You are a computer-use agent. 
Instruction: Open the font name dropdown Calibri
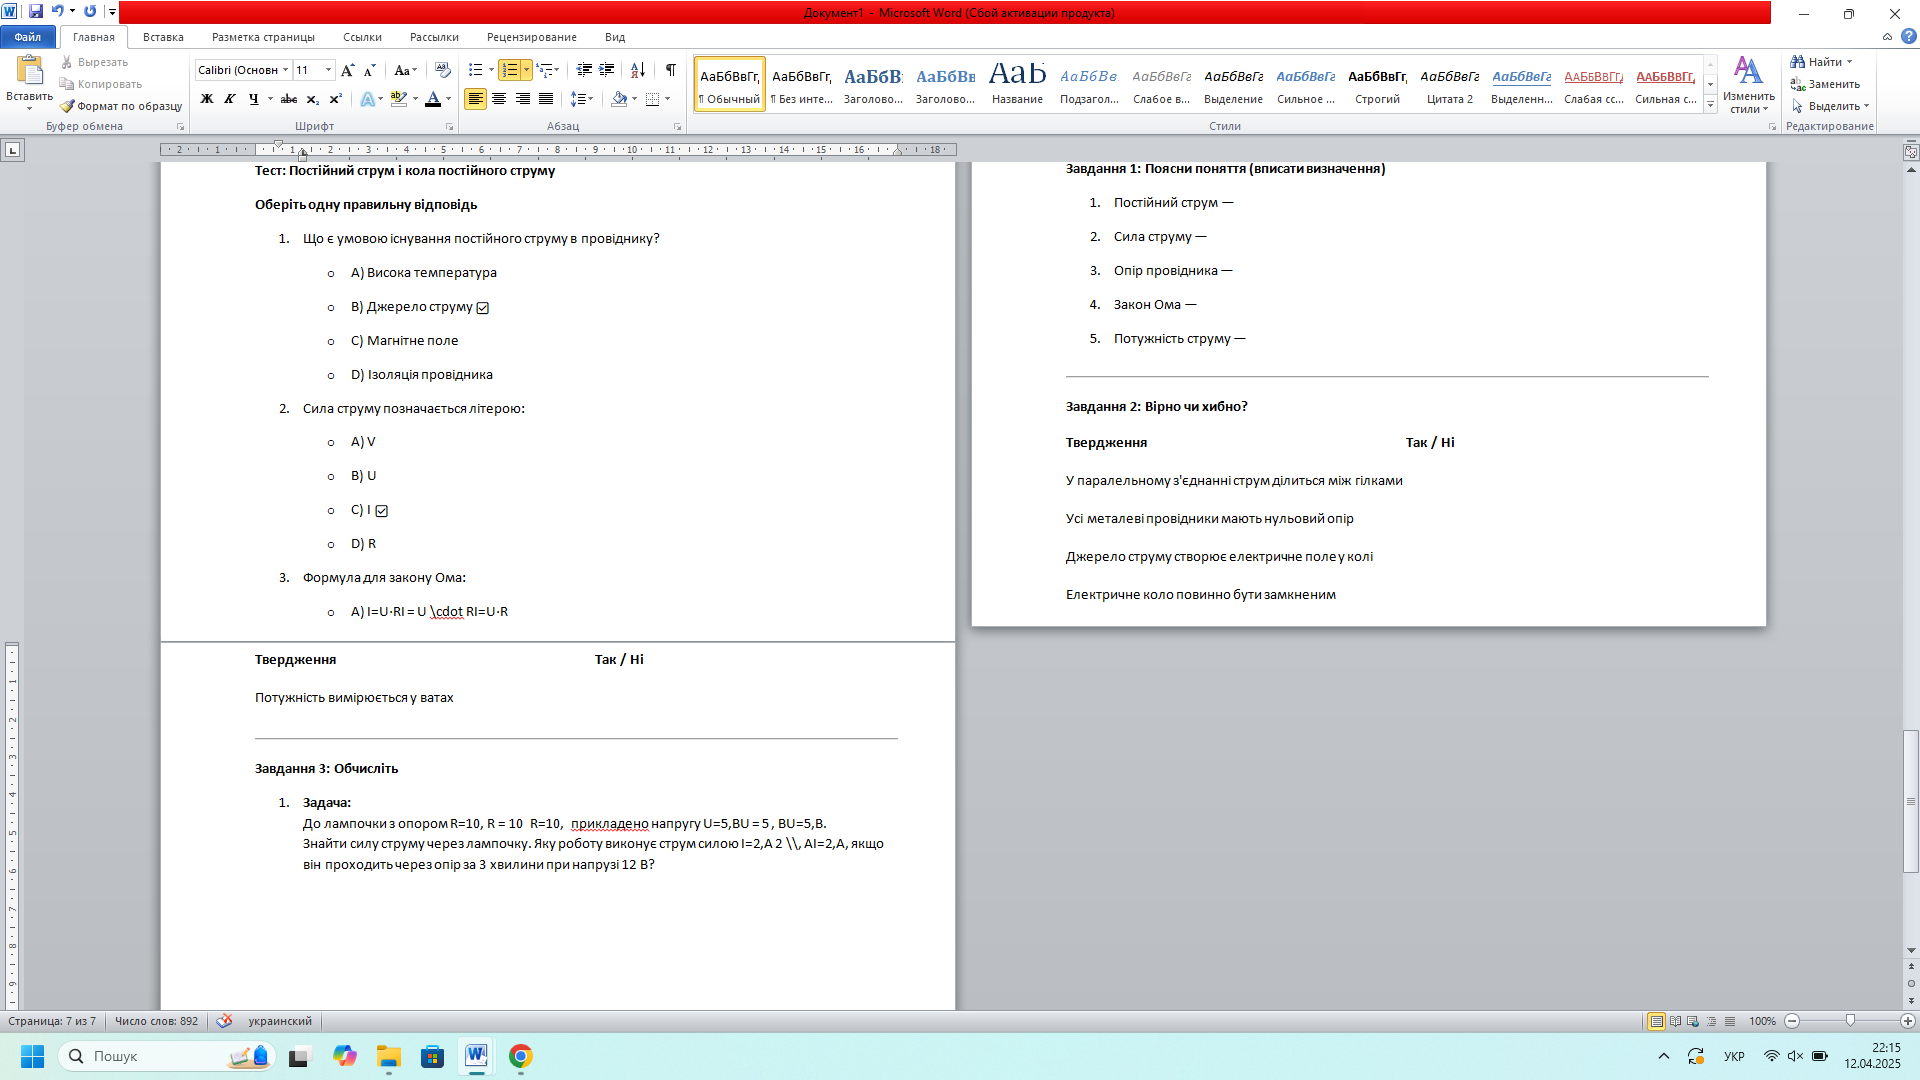pyautogui.click(x=285, y=70)
